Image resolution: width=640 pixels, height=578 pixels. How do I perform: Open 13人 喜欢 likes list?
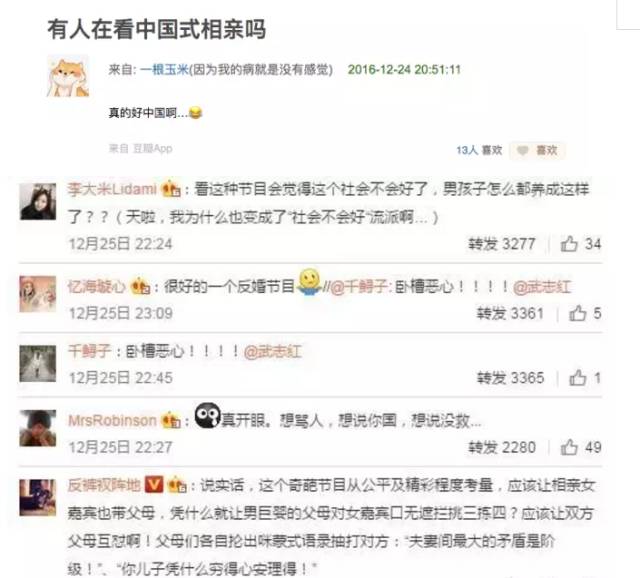pyautogui.click(x=479, y=150)
